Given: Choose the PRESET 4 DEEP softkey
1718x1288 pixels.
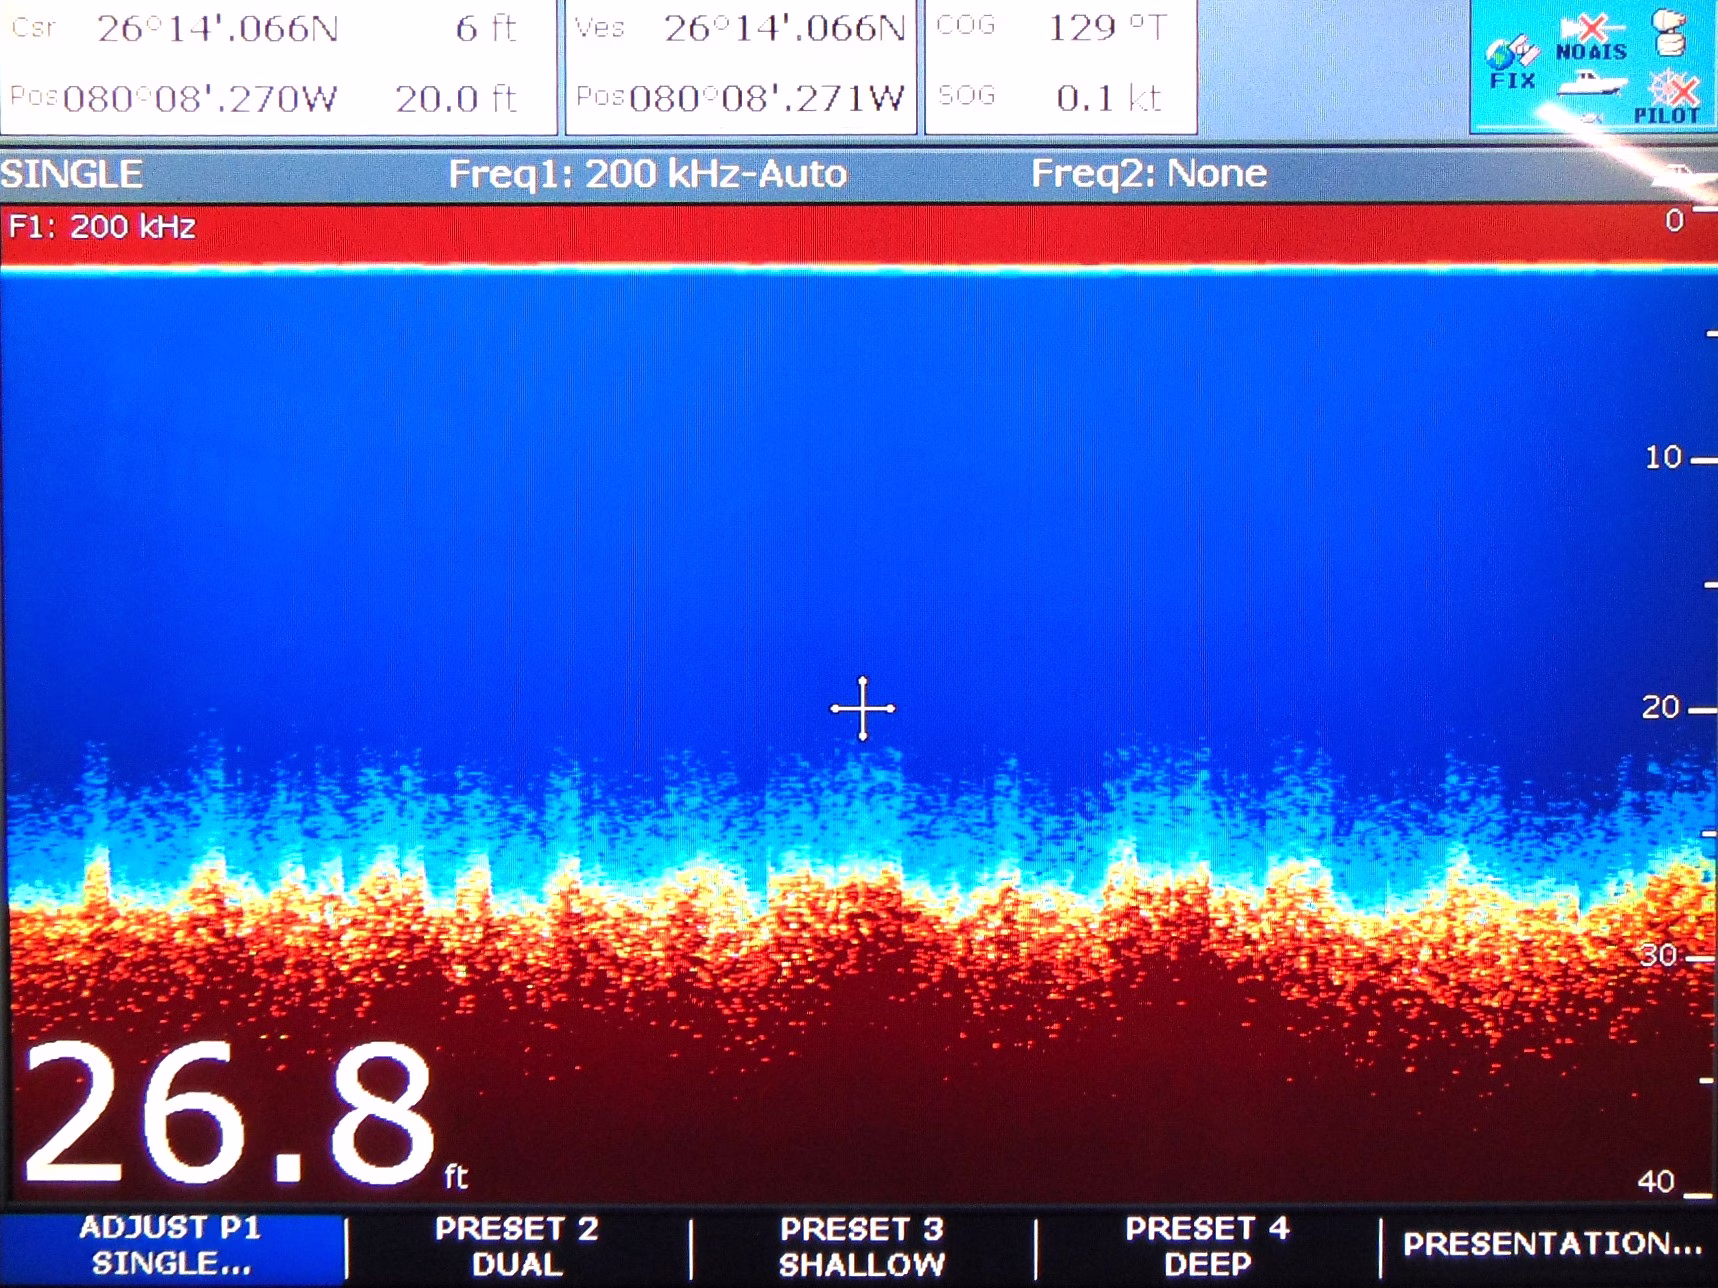Looking at the screenshot, I should [x=1207, y=1246].
